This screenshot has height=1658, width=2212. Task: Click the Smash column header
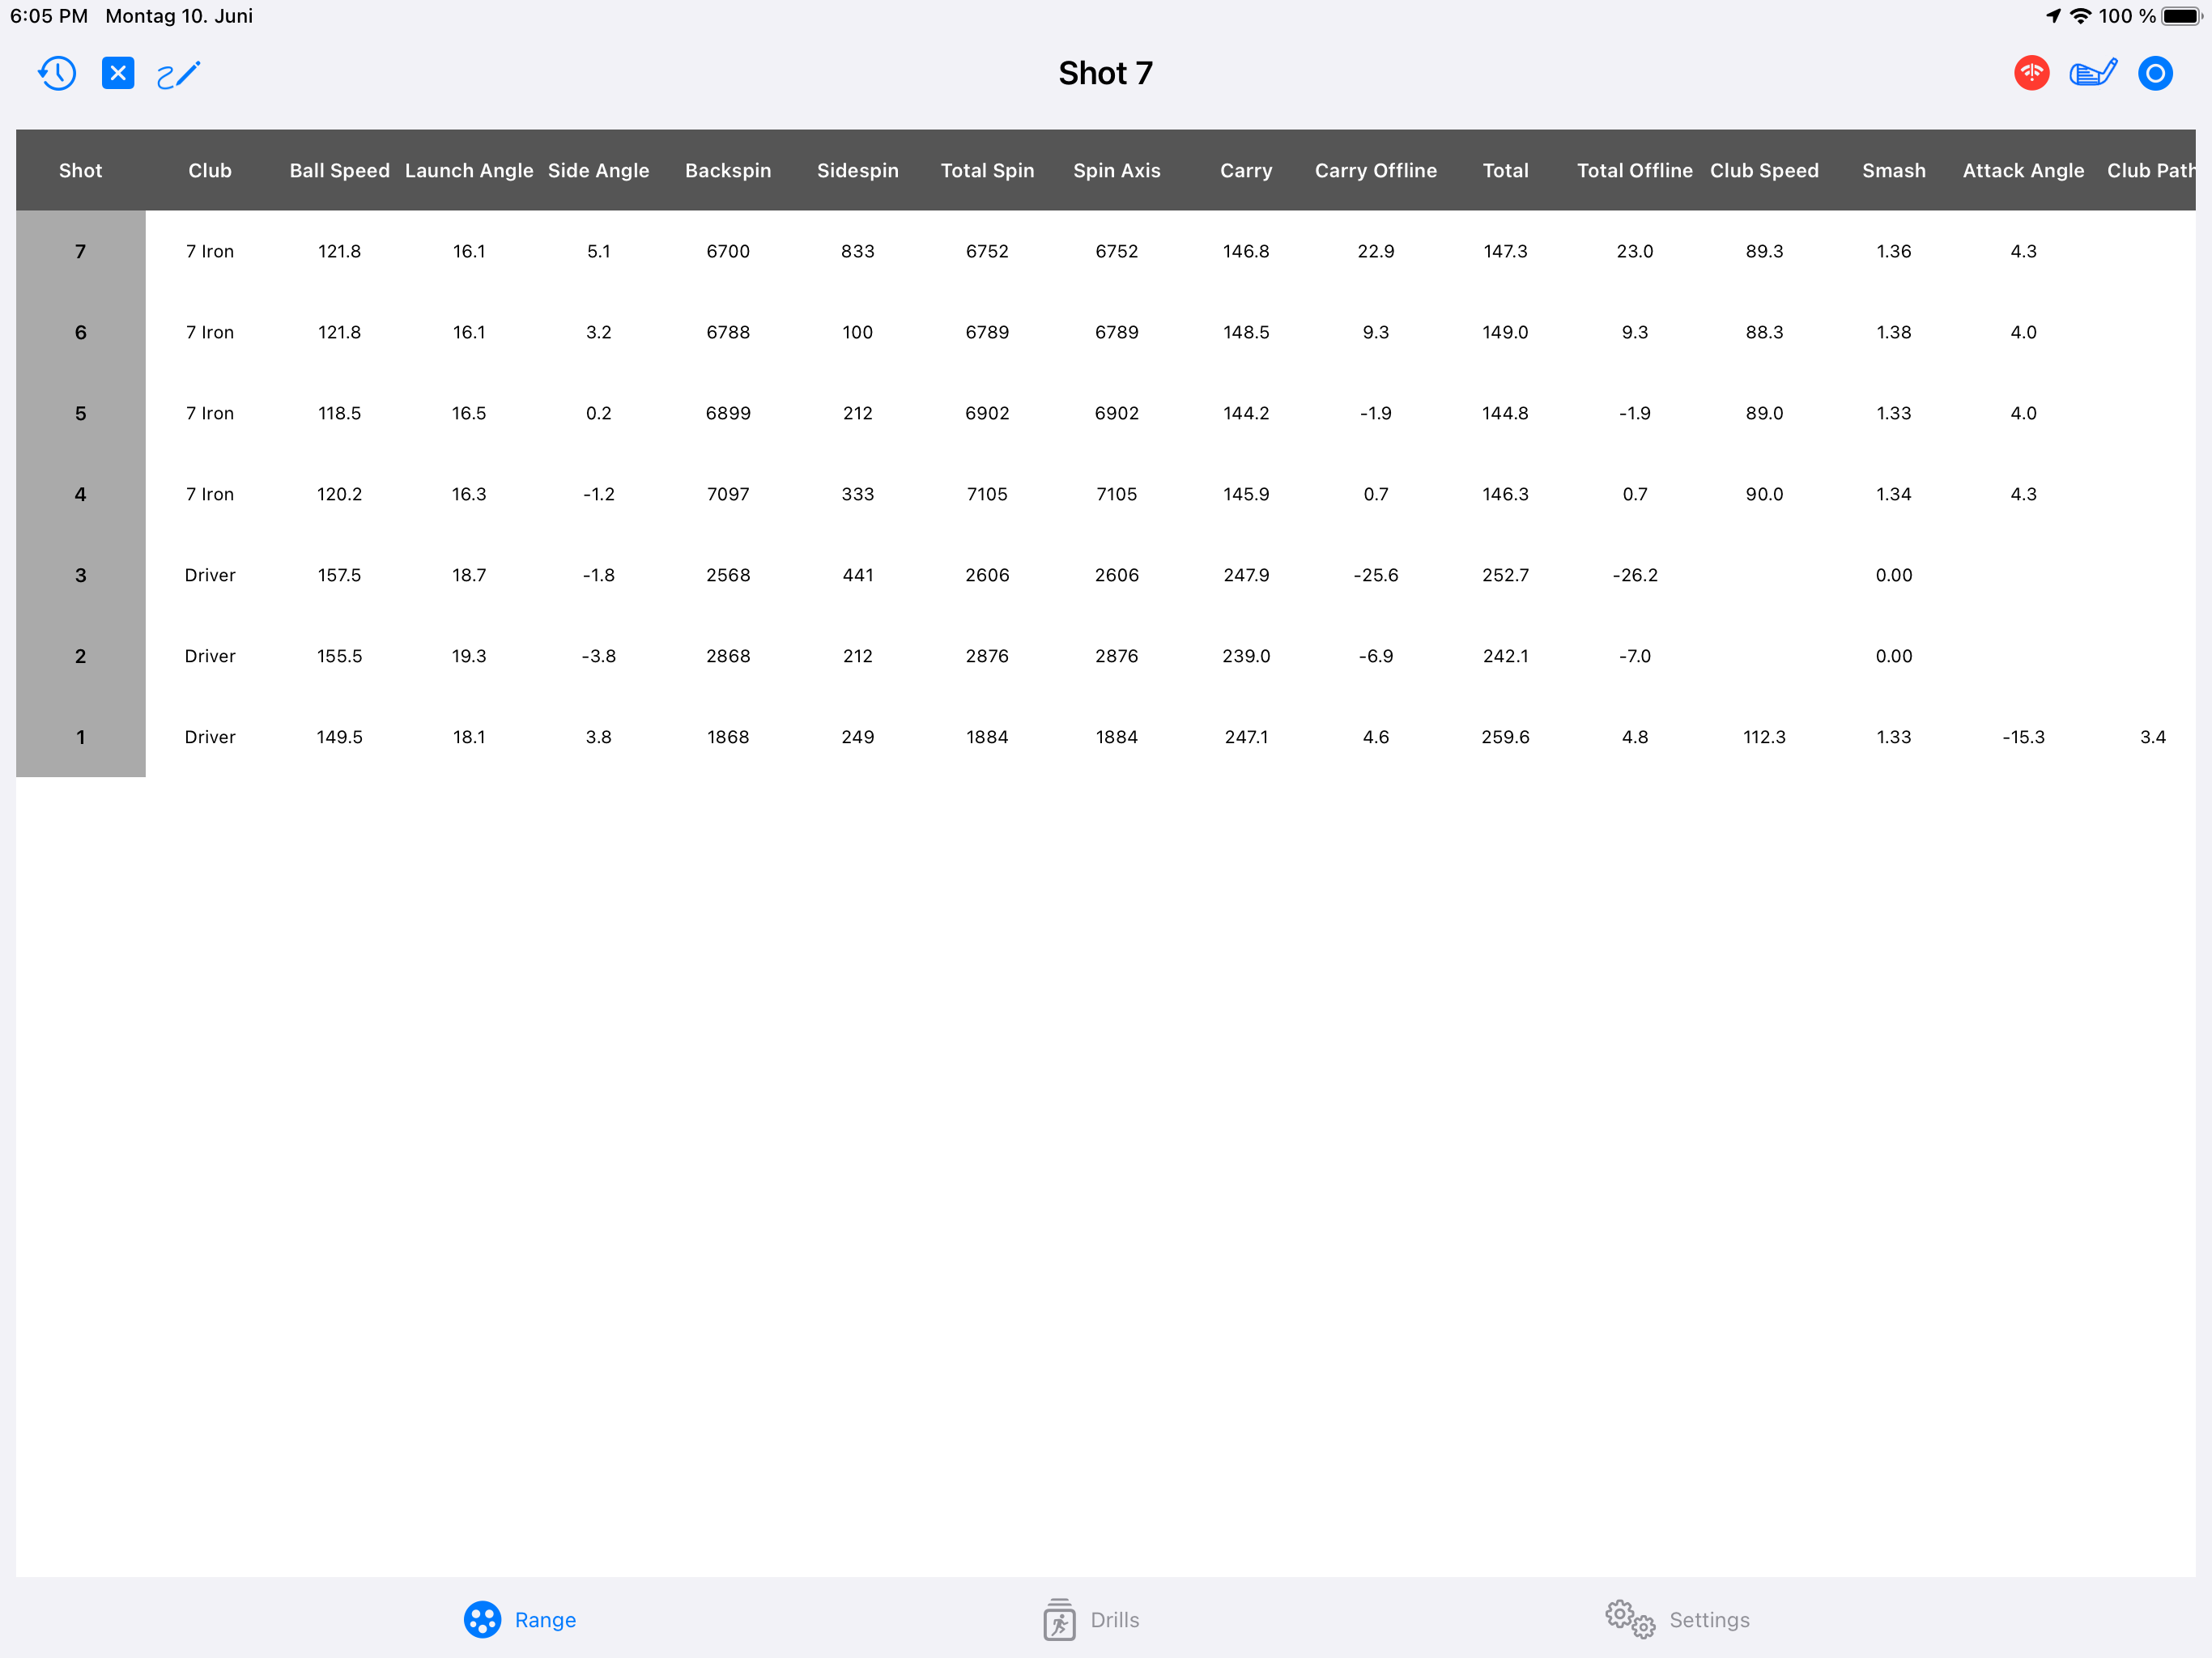1893,171
